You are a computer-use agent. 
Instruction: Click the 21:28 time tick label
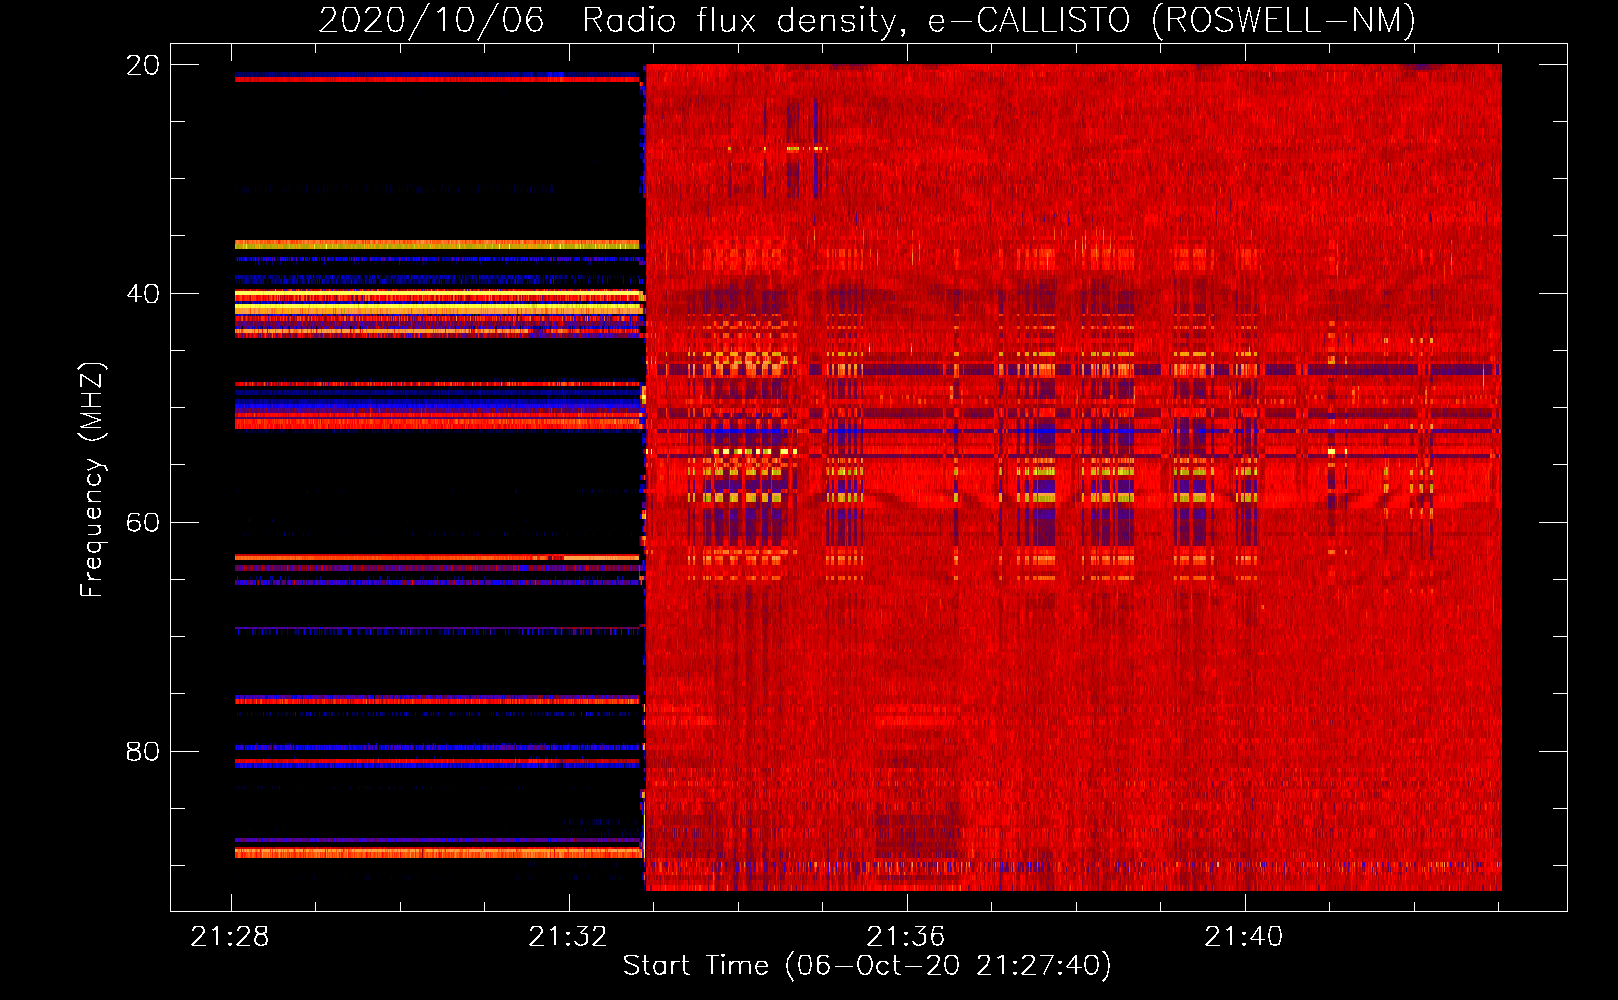(230, 937)
